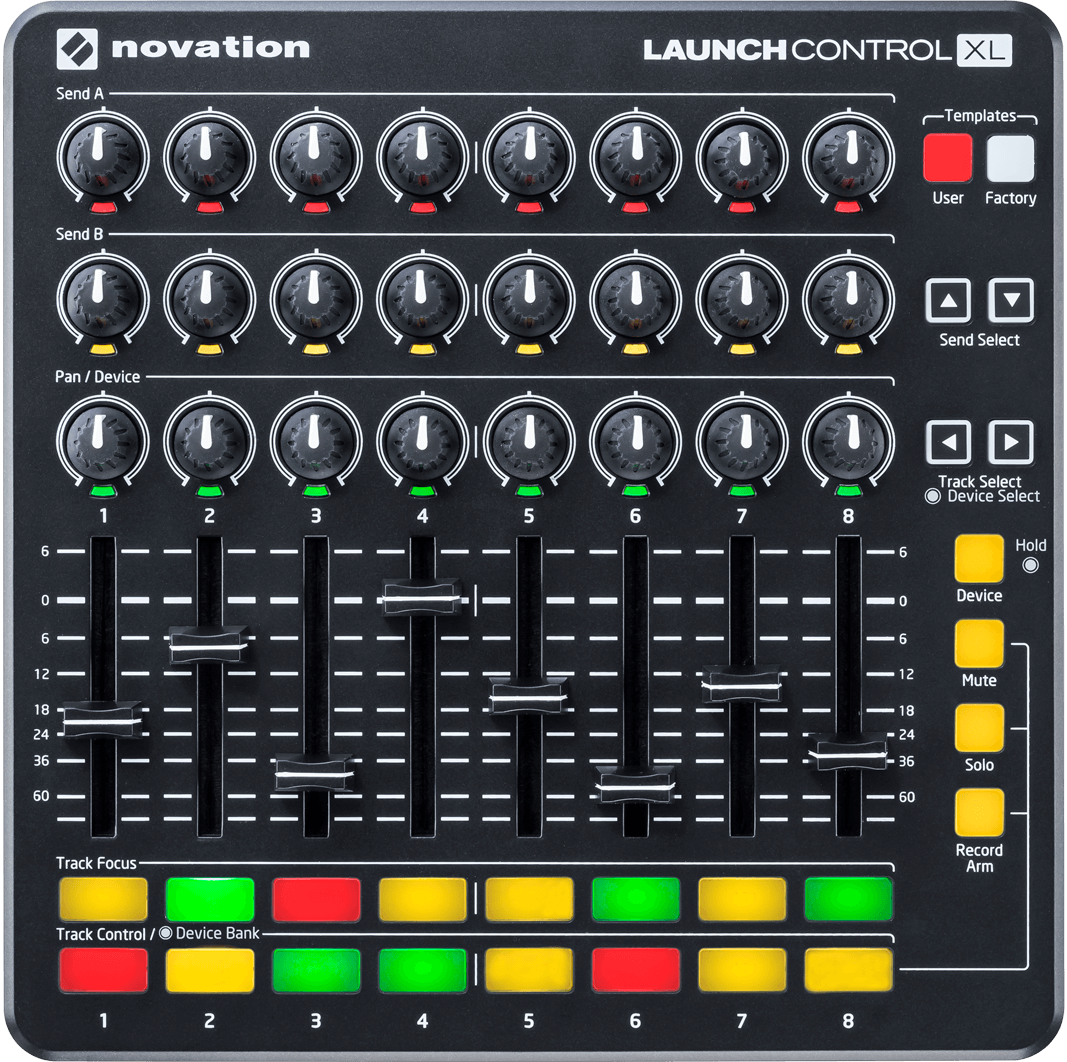Click the Pan/Device knob for channel 4
The image size is (1067, 1062).
pos(422,441)
